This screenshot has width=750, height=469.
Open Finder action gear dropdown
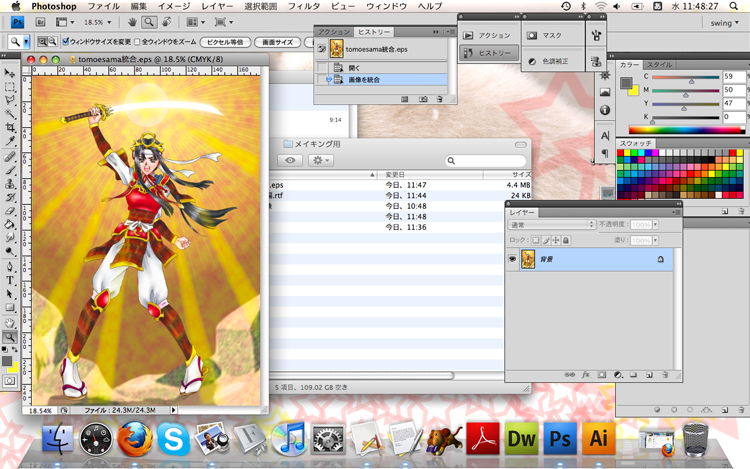pyautogui.click(x=320, y=161)
